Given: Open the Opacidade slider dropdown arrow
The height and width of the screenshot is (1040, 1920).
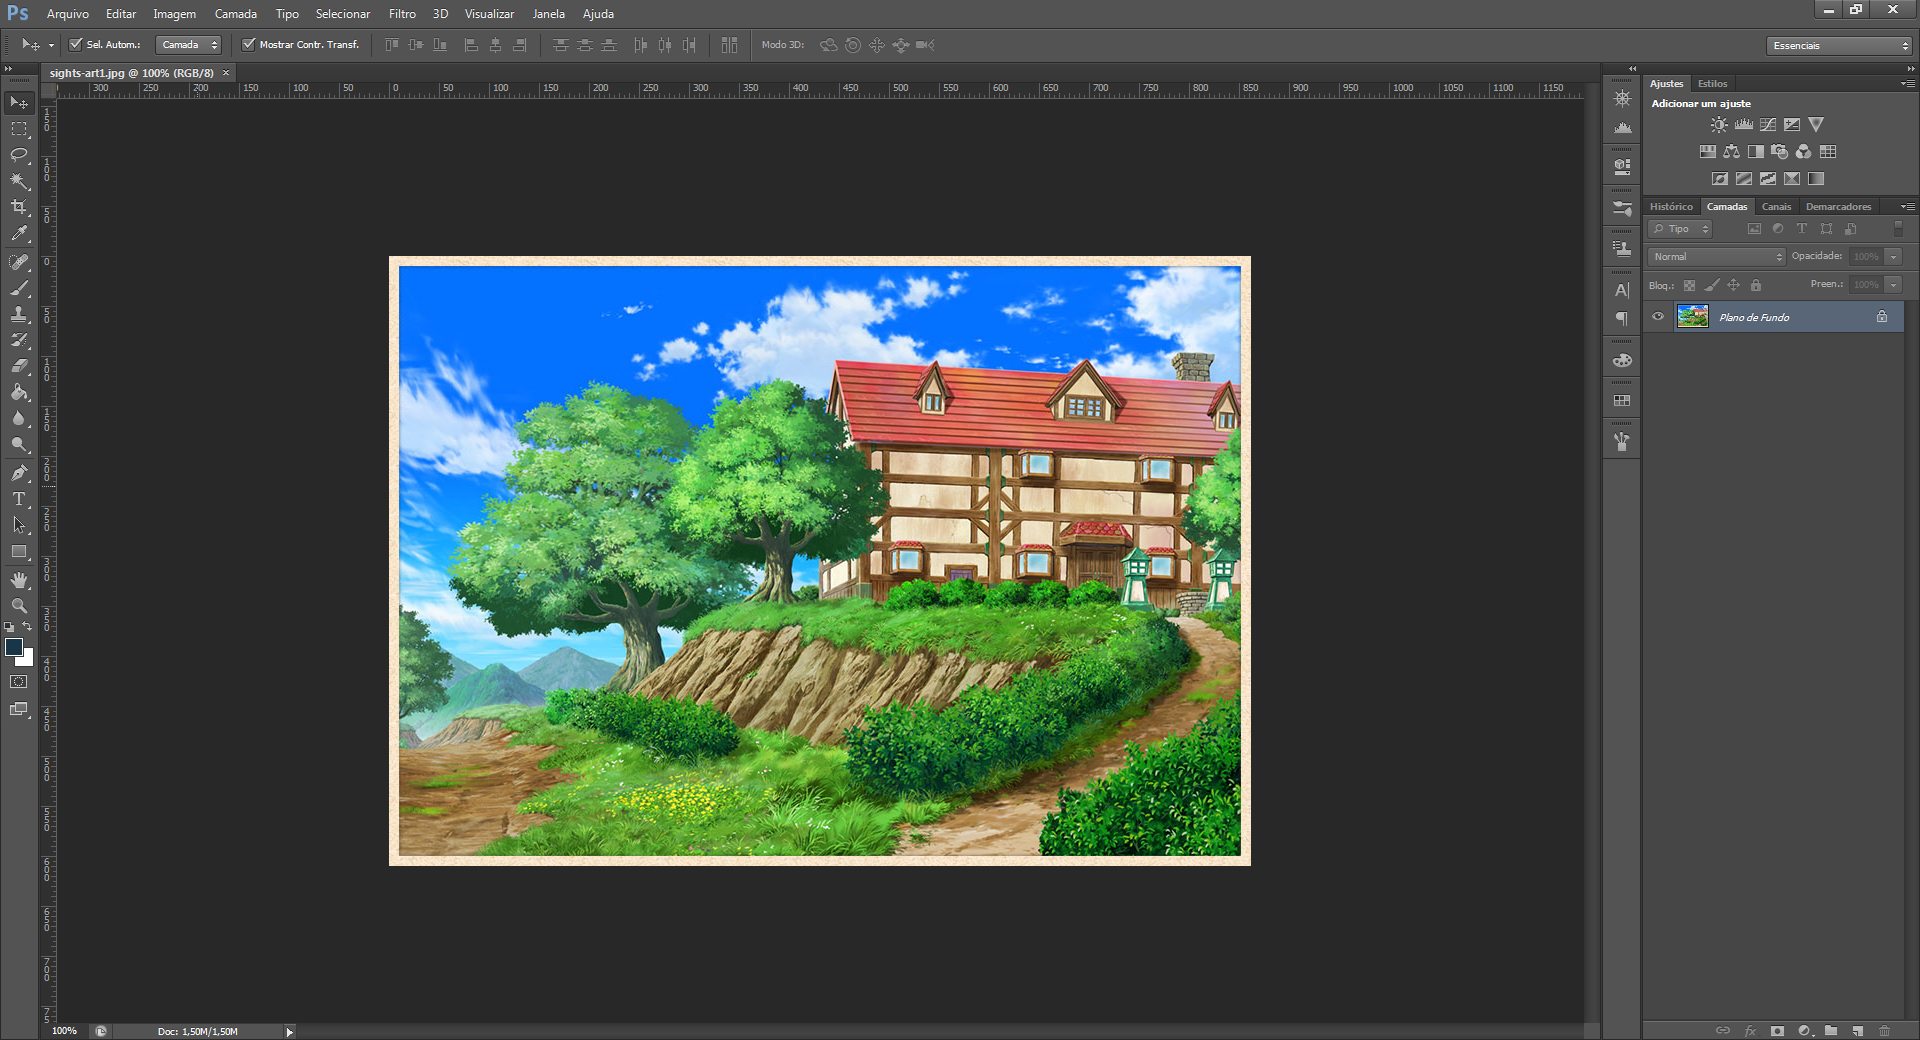Looking at the screenshot, I should pyautogui.click(x=1893, y=257).
